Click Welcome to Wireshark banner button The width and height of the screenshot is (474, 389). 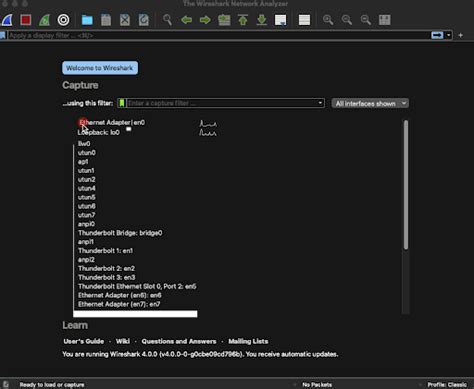tap(100, 68)
